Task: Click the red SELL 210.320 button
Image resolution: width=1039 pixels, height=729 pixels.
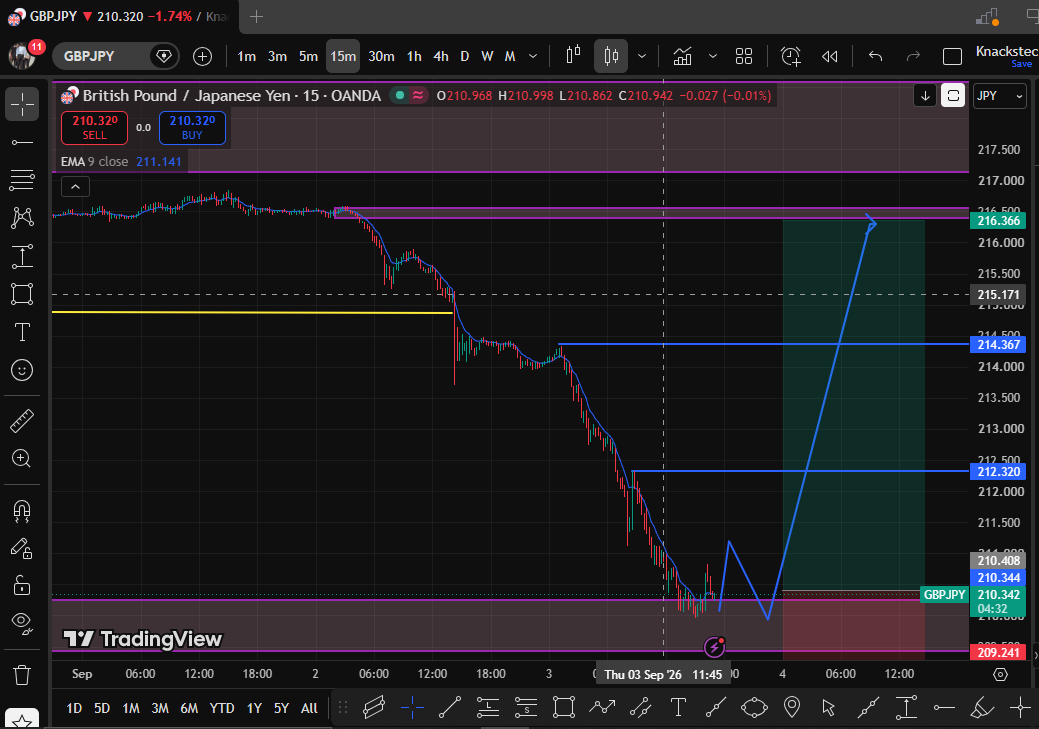Action: (94, 127)
